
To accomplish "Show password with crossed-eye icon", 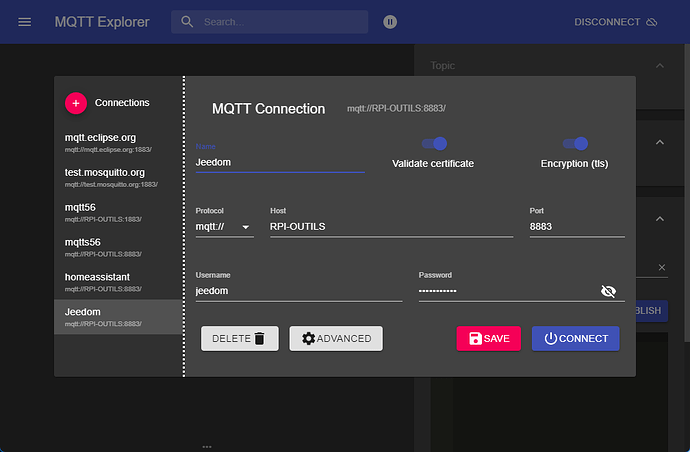I will (x=608, y=291).
